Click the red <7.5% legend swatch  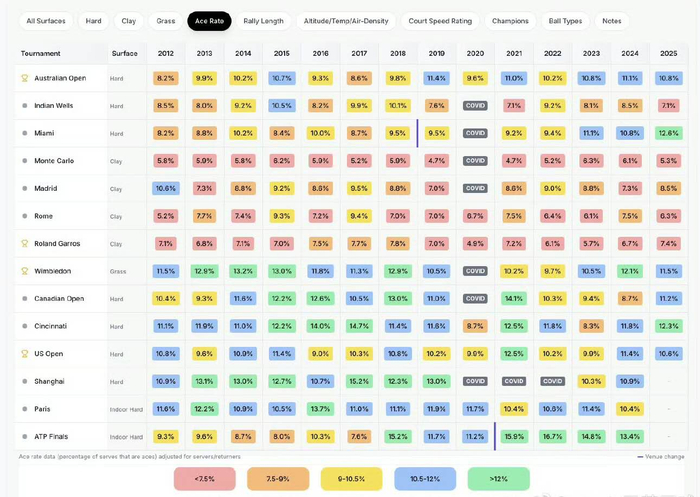pos(204,479)
